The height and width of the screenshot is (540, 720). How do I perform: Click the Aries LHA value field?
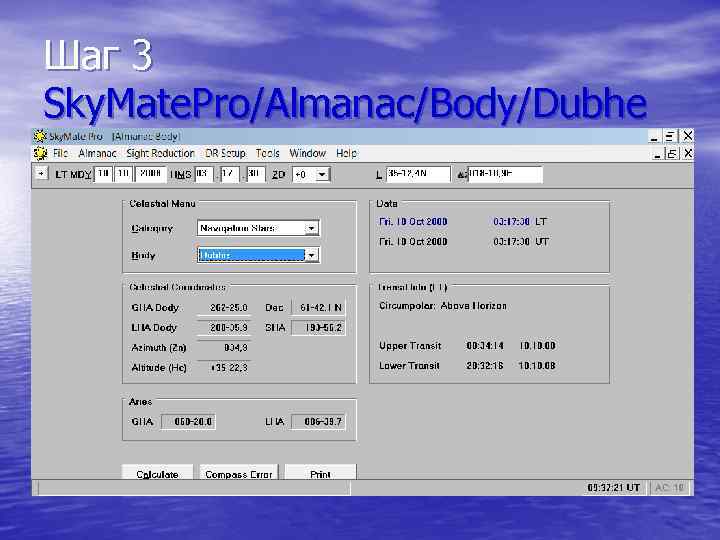(x=318, y=422)
